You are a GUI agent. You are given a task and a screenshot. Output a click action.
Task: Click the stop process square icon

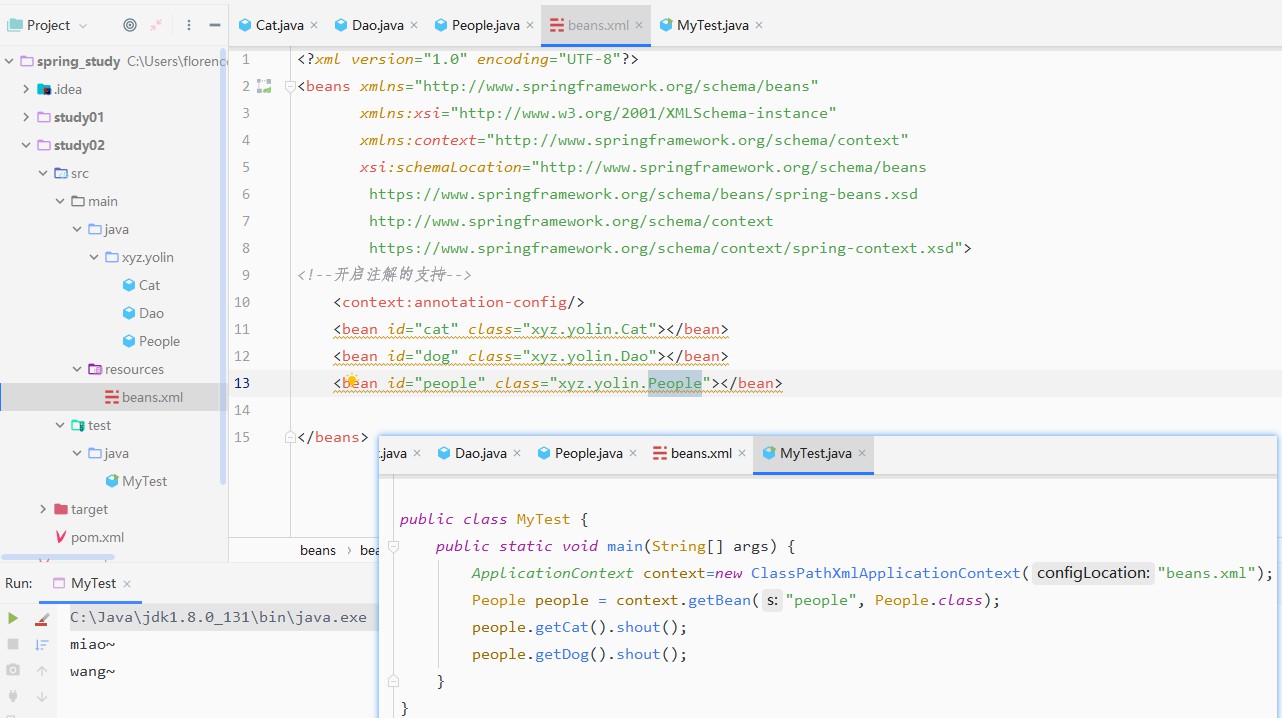13,645
